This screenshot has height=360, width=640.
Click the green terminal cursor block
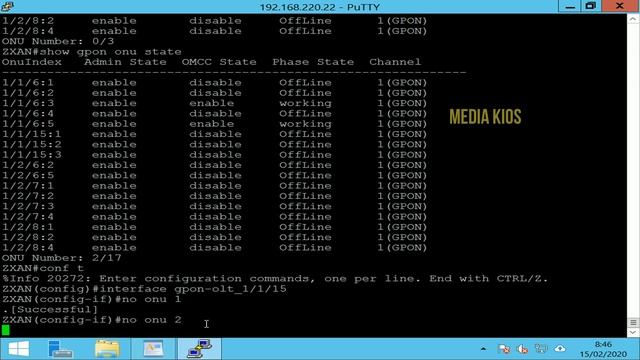(5, 330)
